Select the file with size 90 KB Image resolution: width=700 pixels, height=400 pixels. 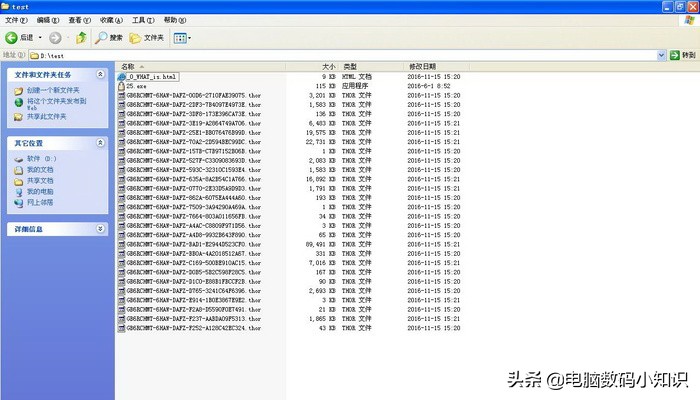tap(193, 282)
